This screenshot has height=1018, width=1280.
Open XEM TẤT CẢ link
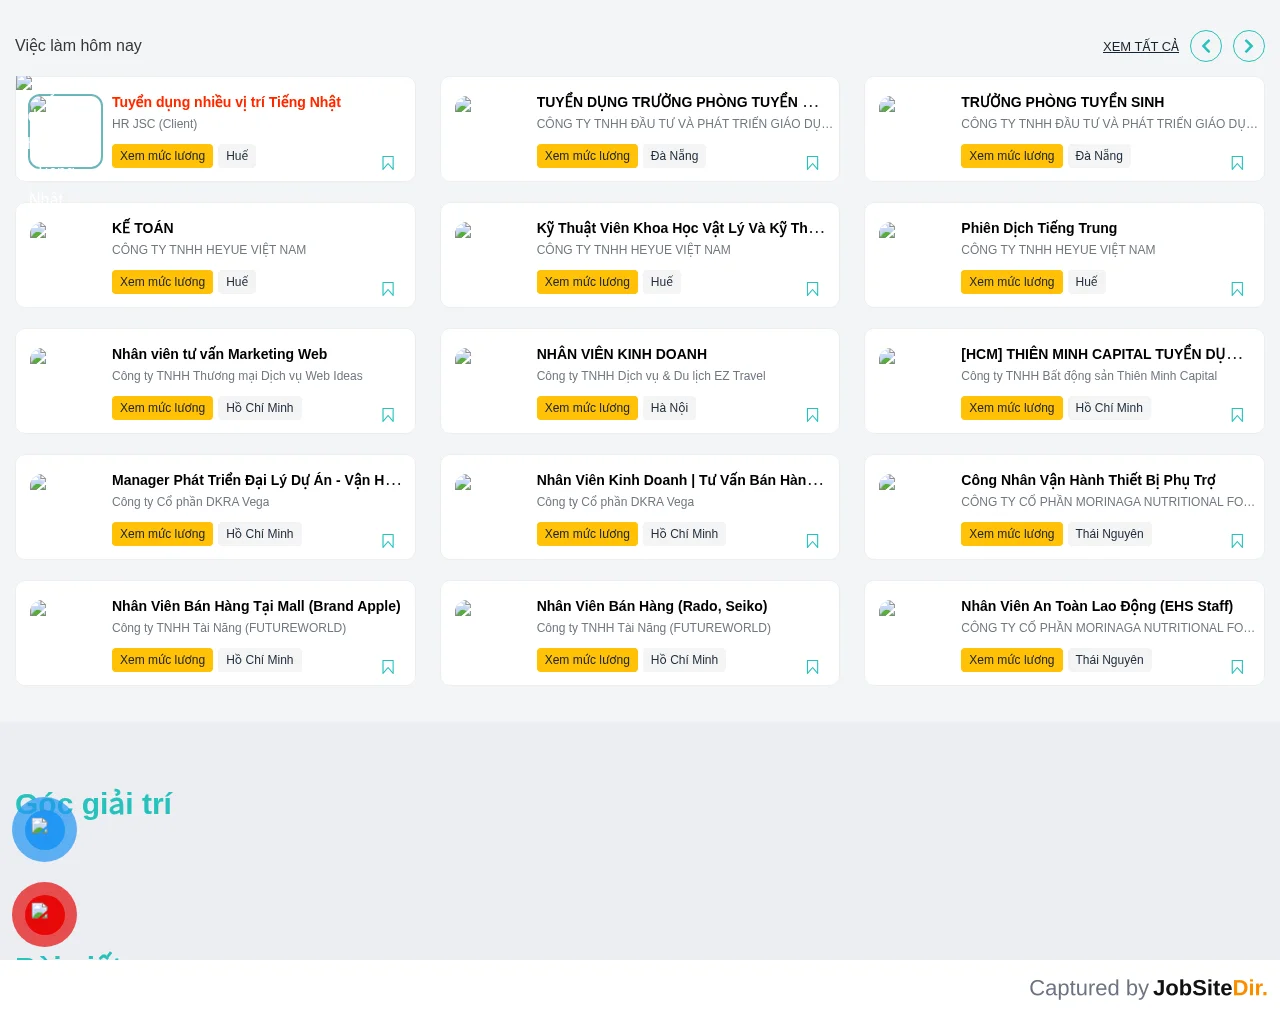(1141, 46)
